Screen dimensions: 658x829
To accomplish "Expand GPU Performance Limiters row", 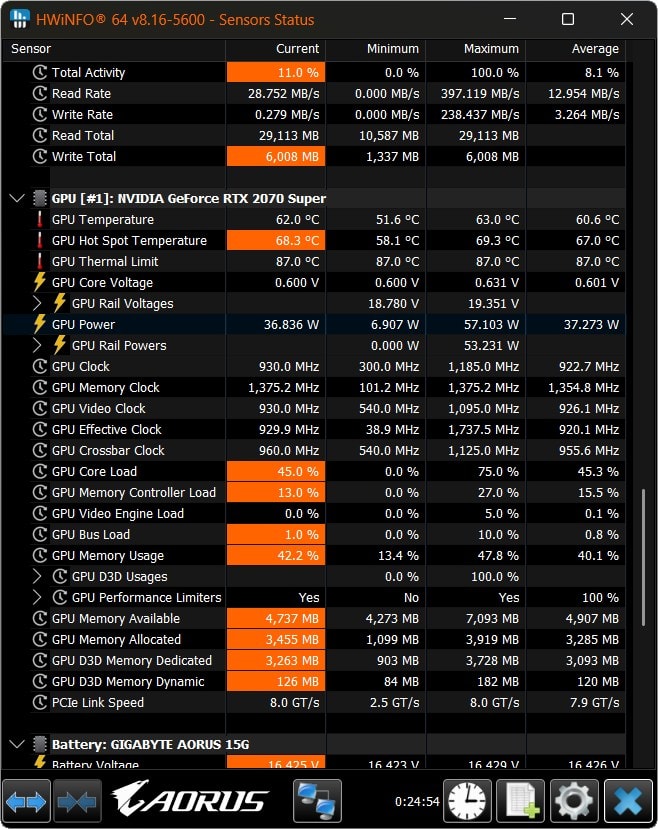I will pos(38,597).
